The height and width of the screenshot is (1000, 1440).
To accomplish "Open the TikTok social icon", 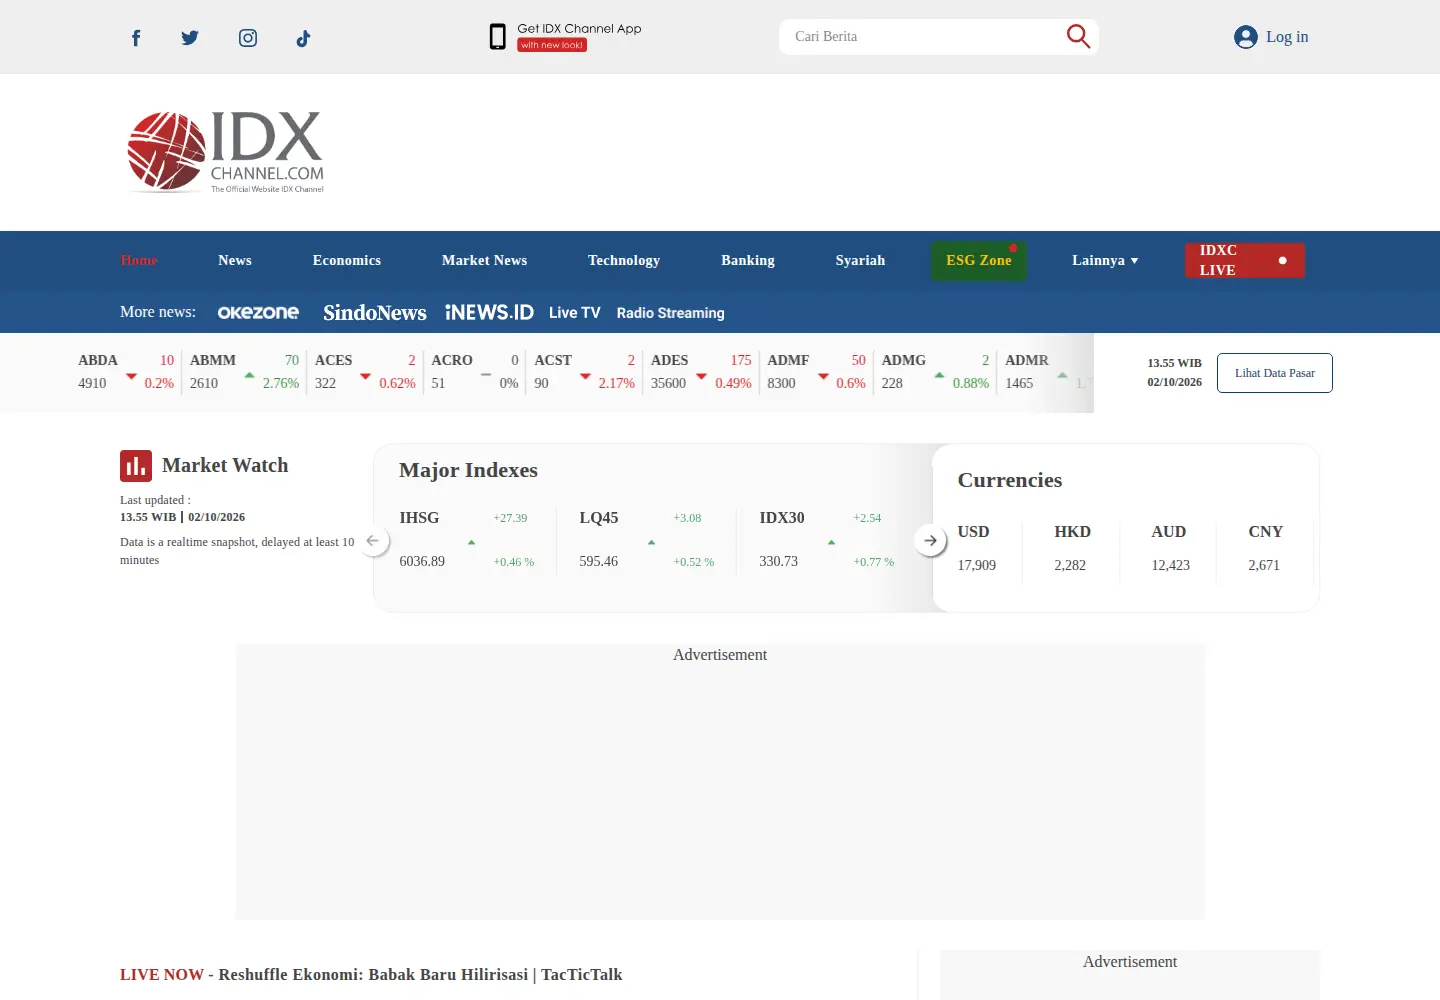I will pyautogui.click(x=303, y=38).
